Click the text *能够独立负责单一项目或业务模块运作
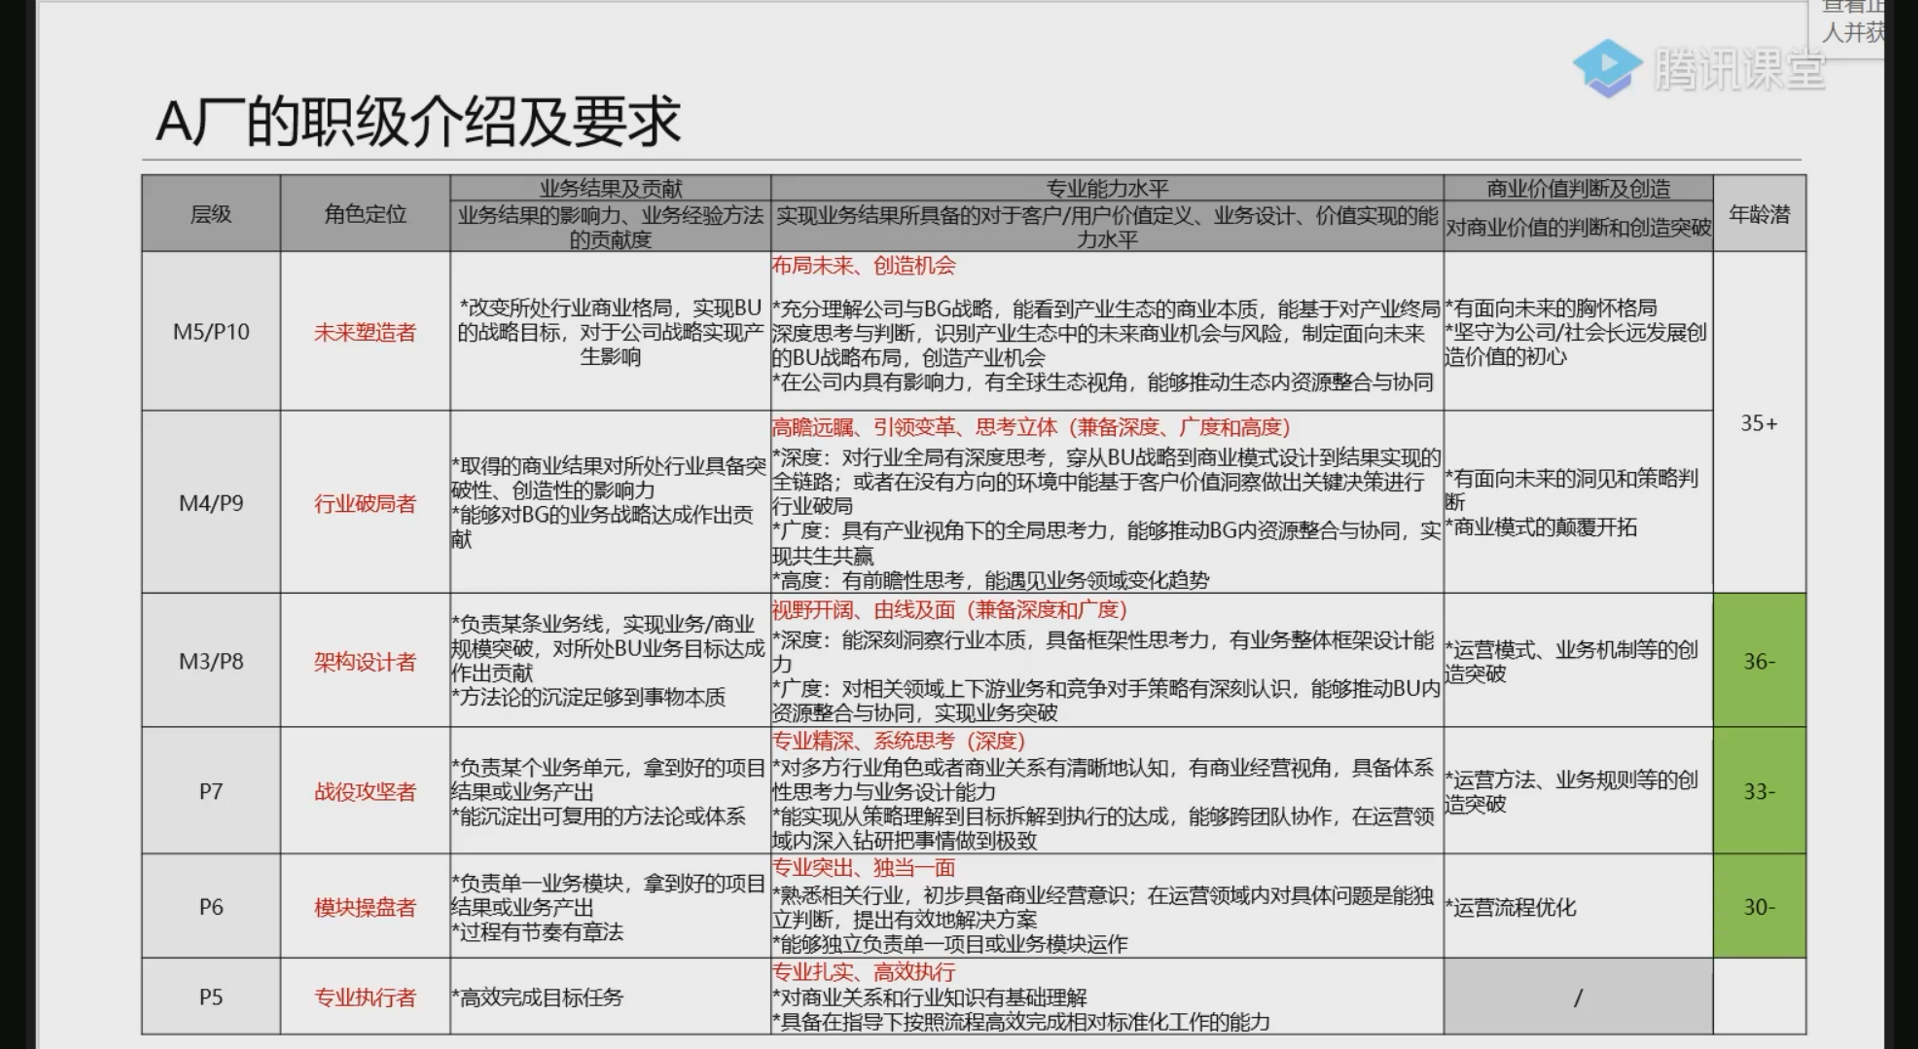This screenshot has width=1918, height=1049. tap(950, 944)
